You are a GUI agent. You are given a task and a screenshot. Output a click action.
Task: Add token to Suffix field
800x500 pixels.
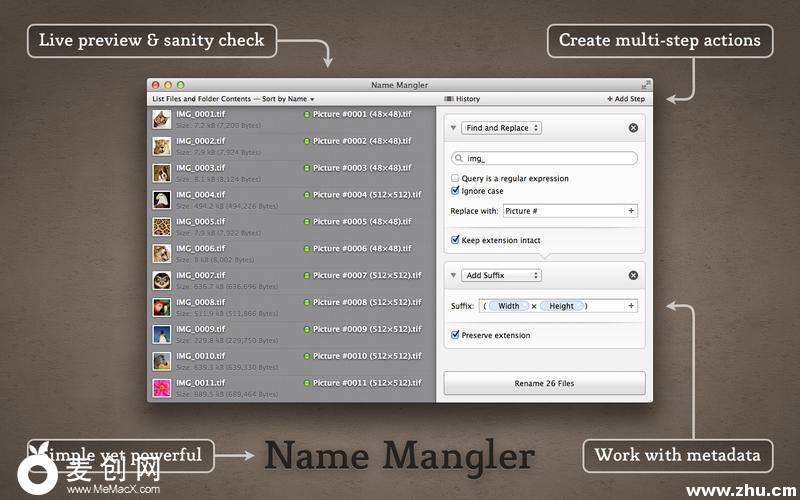[631, 306]
